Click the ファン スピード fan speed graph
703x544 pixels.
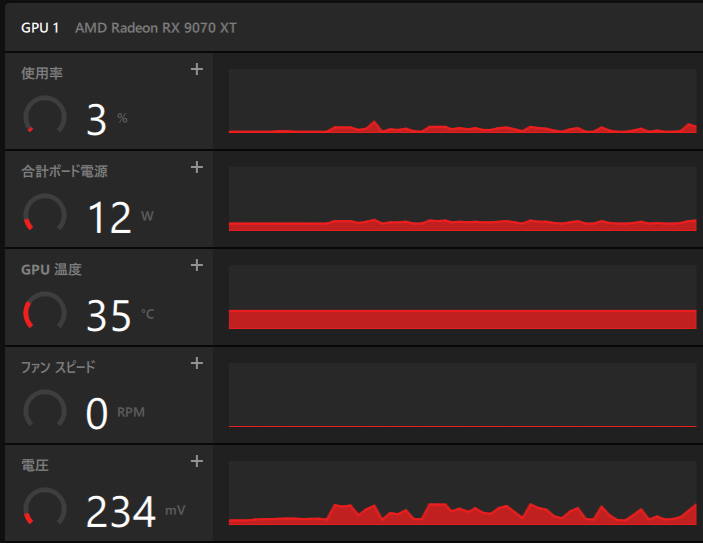click(x=462, y=395)
